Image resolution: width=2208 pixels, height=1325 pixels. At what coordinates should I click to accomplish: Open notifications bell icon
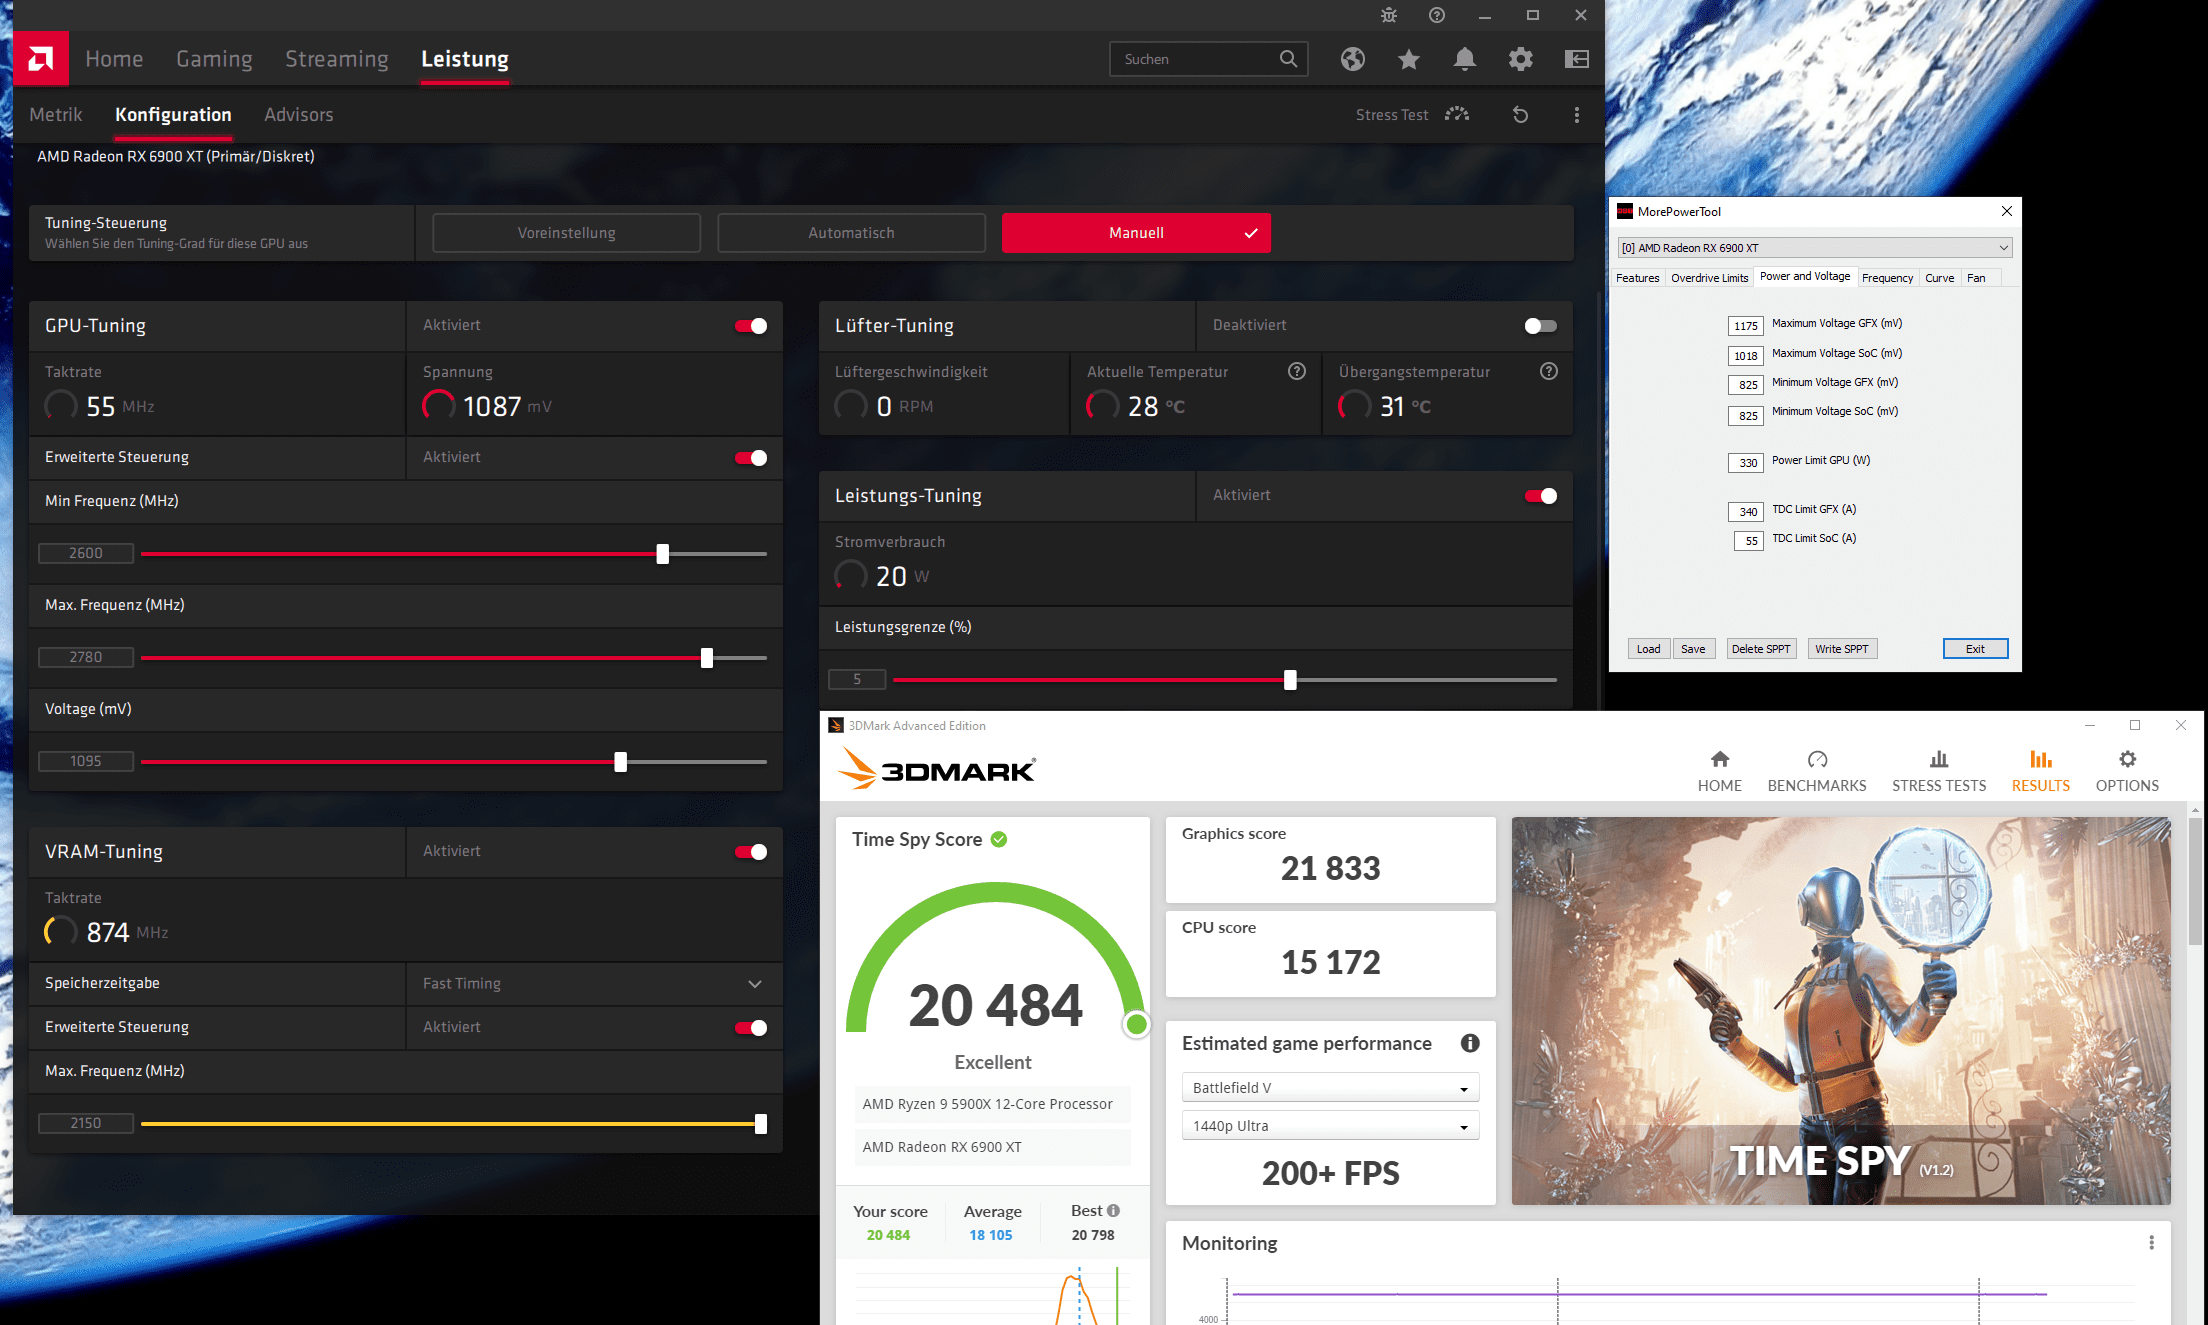click(x=1464, y=59)
